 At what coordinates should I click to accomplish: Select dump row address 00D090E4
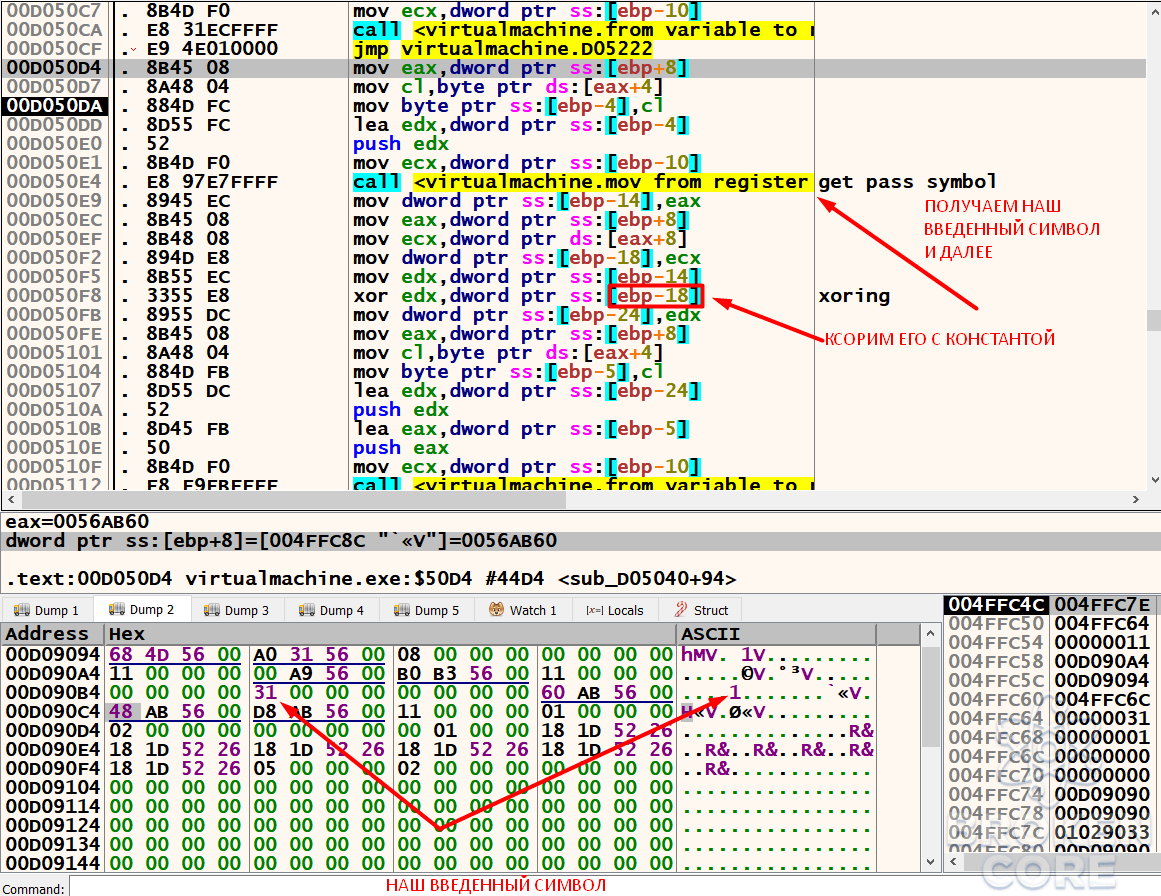[x=53, y=749]
